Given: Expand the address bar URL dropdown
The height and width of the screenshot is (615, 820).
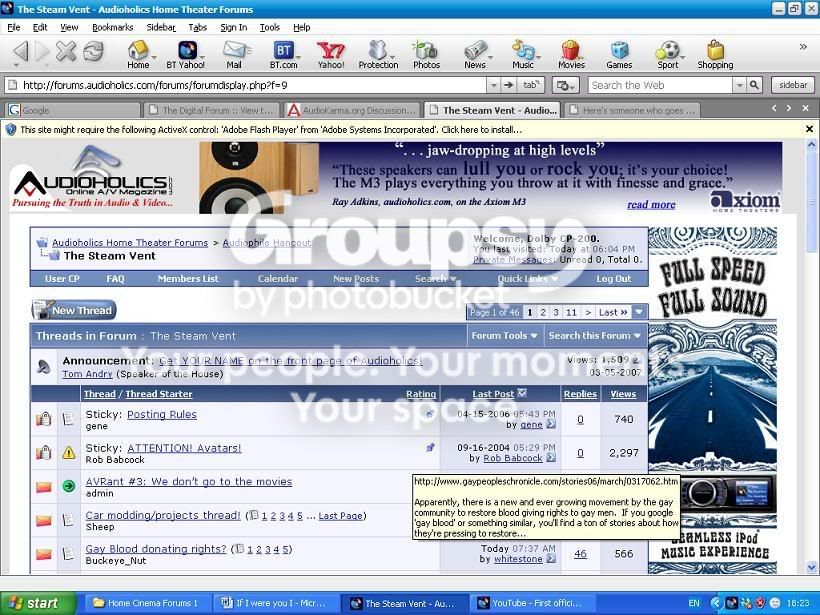Looking at the screenshot, I should click(493, 85).
